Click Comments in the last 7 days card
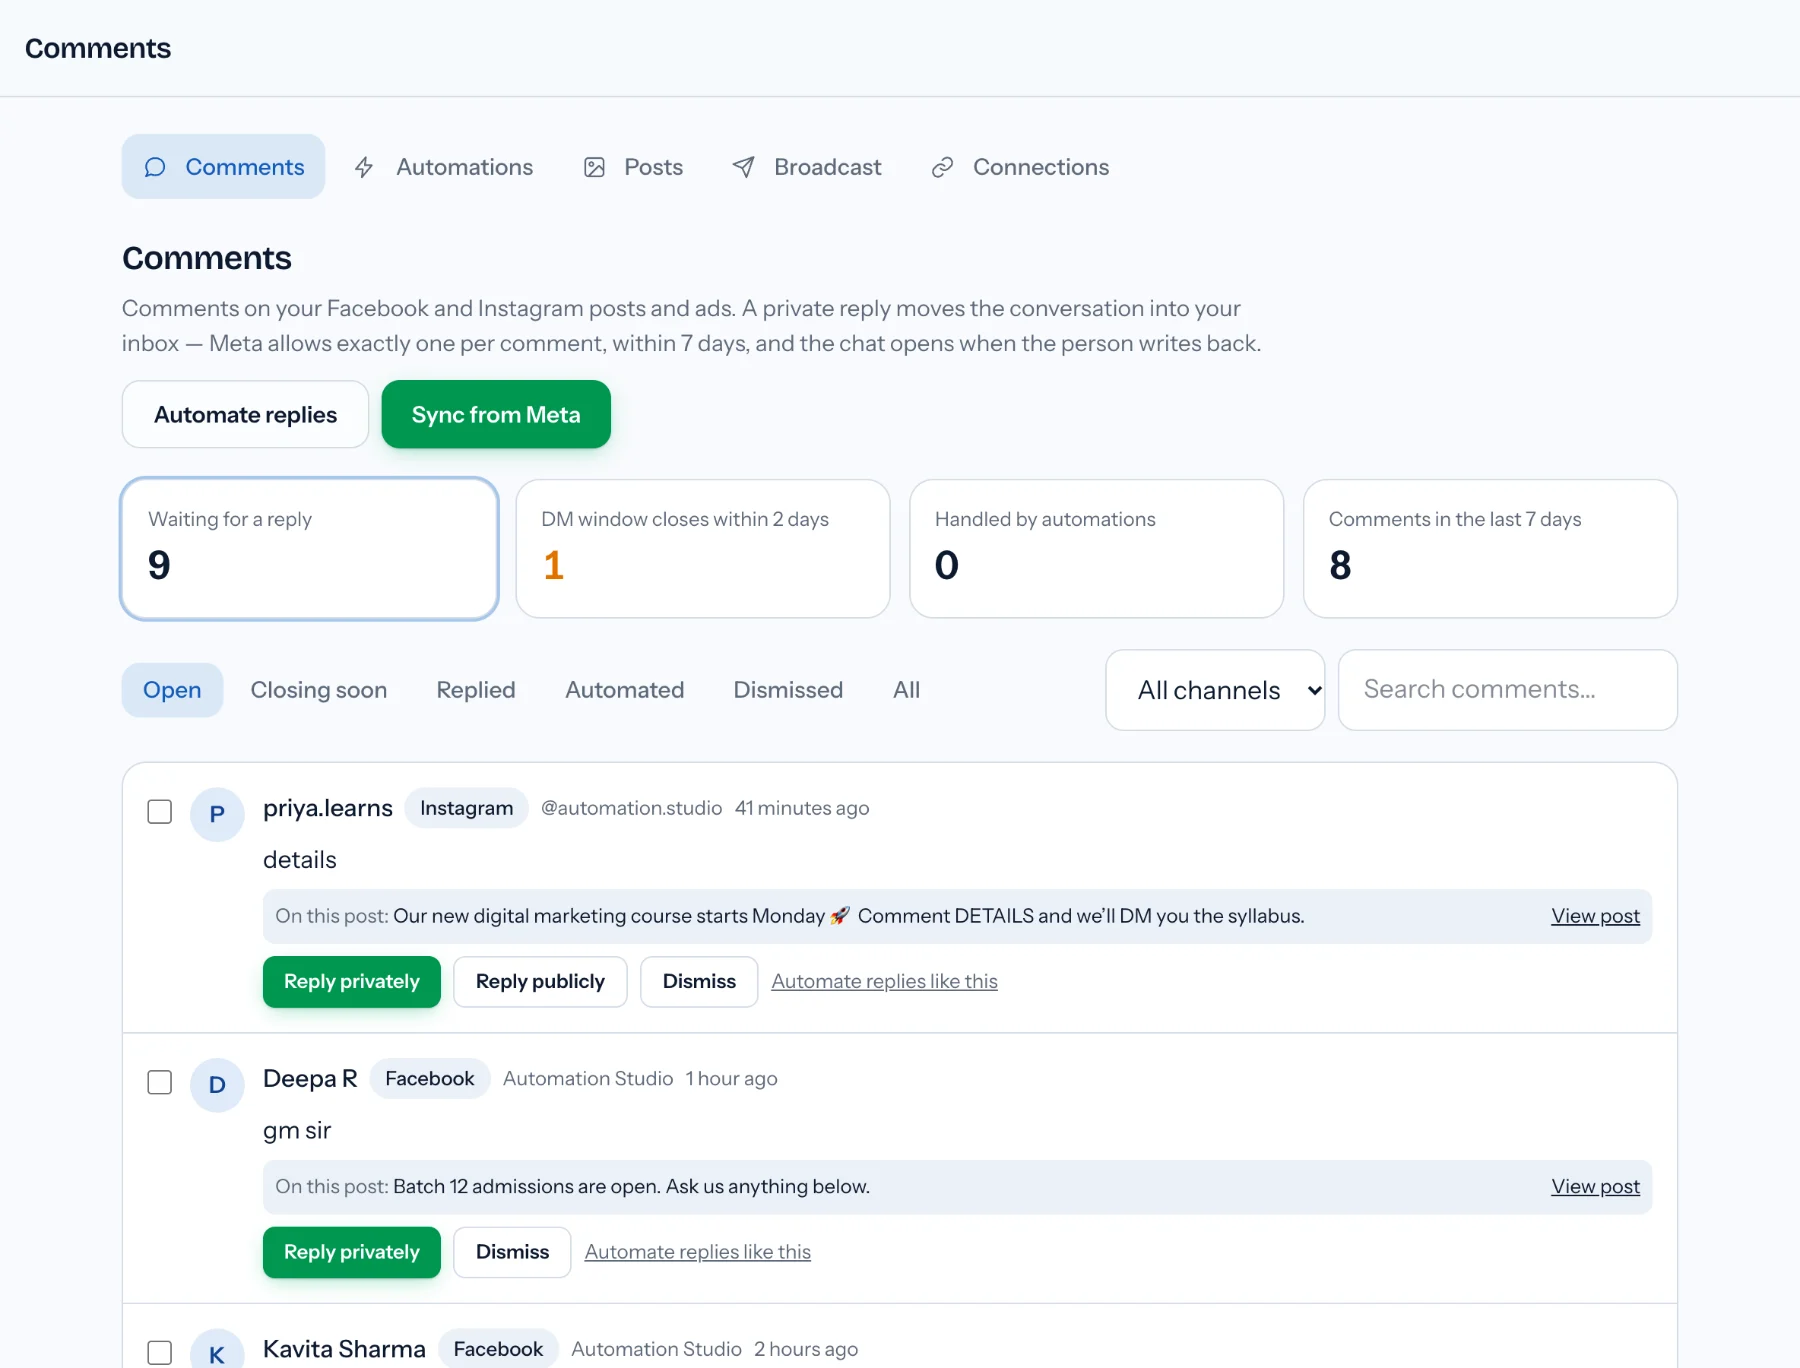Screen dimensions: 1800x1368 (1490, 549)
